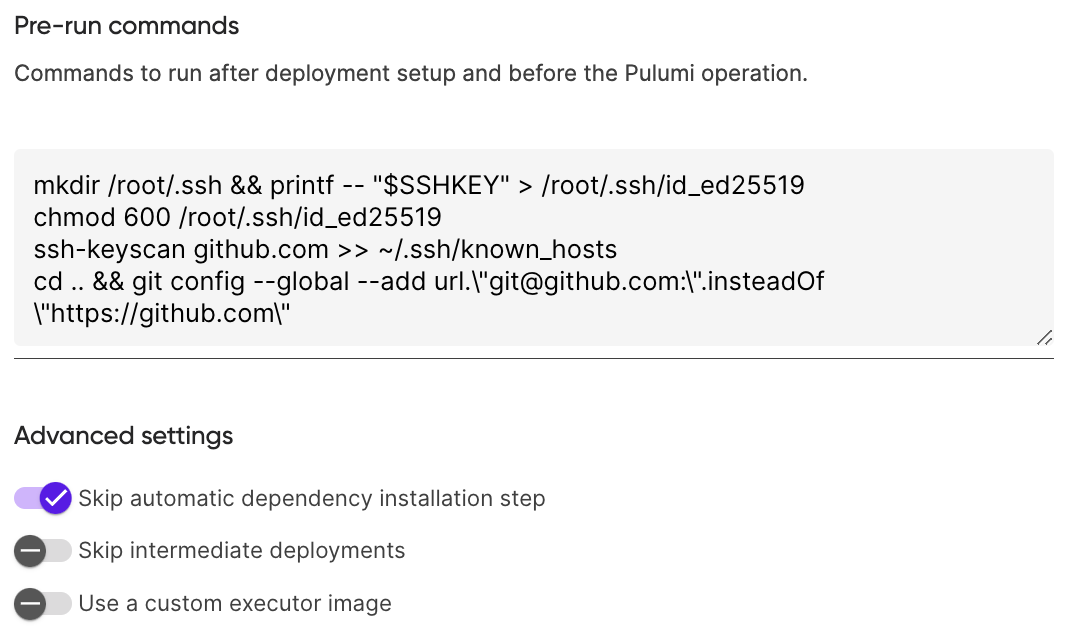Click the gray knob of the intermediate deployments switch

pos(30,550)
